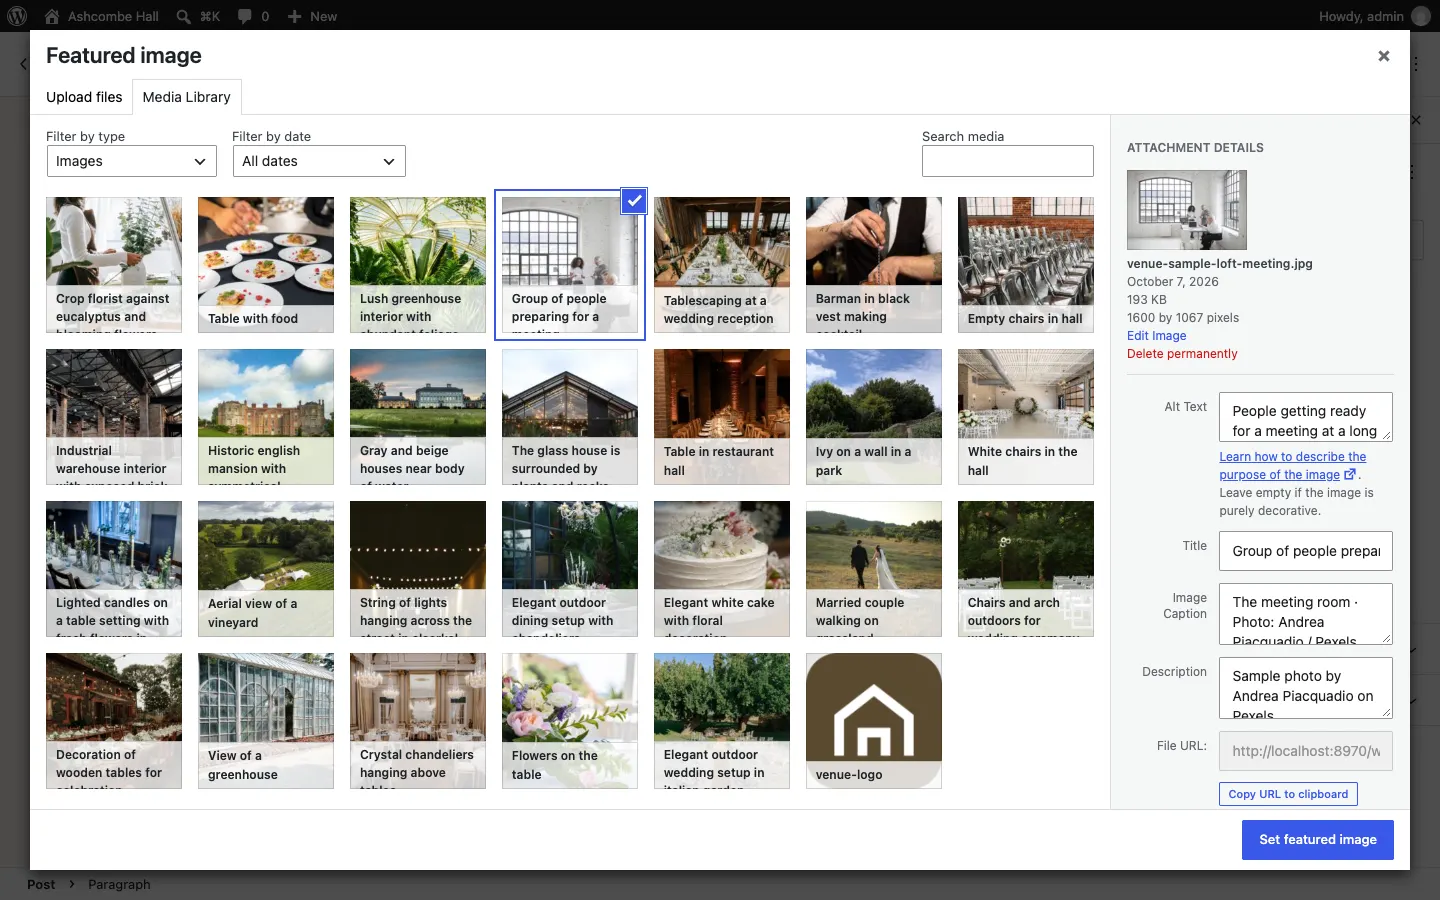The height and width of the screenshot is (900, 1440).
Task: Open the search command palette icon
Action: coord(198,16)
